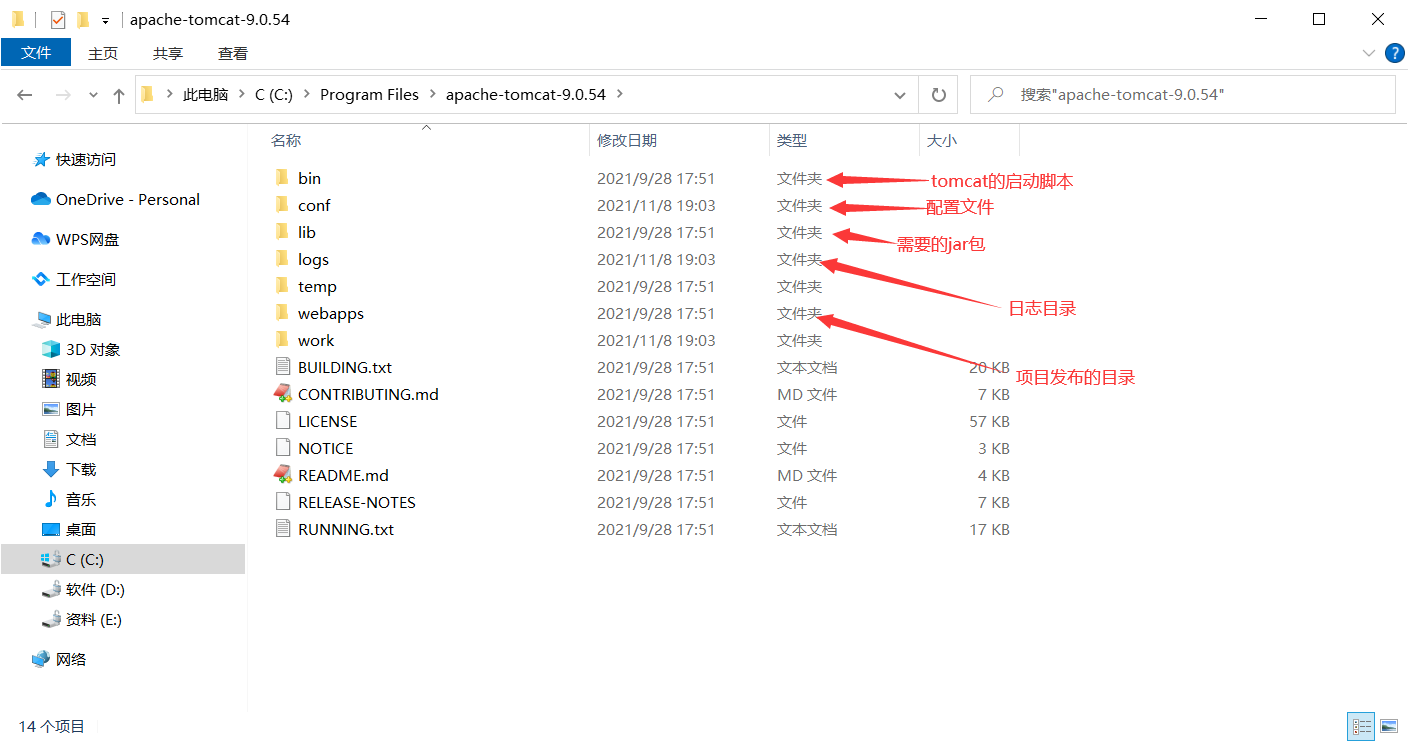This screenshot has width=1409, height=742.
Task: Click the LICENSE file icon
Action: [x=281, y=421]
